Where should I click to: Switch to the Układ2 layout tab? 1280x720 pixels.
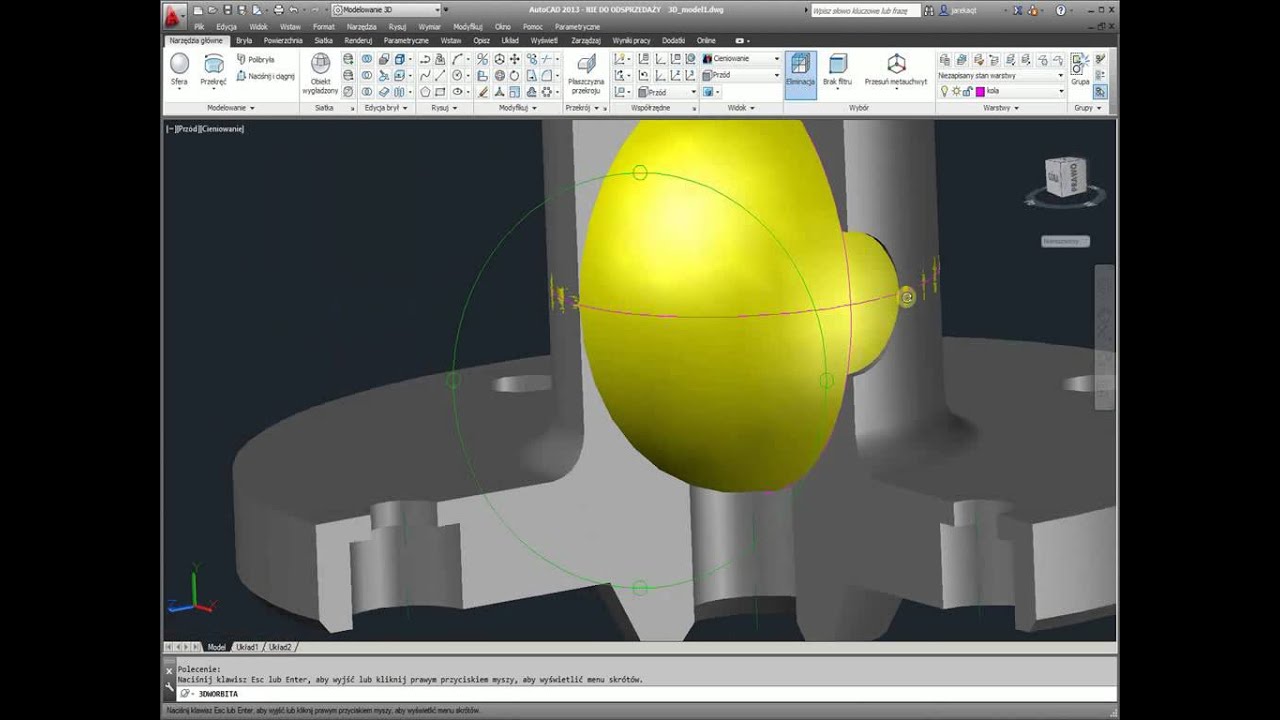click(280, 647)
